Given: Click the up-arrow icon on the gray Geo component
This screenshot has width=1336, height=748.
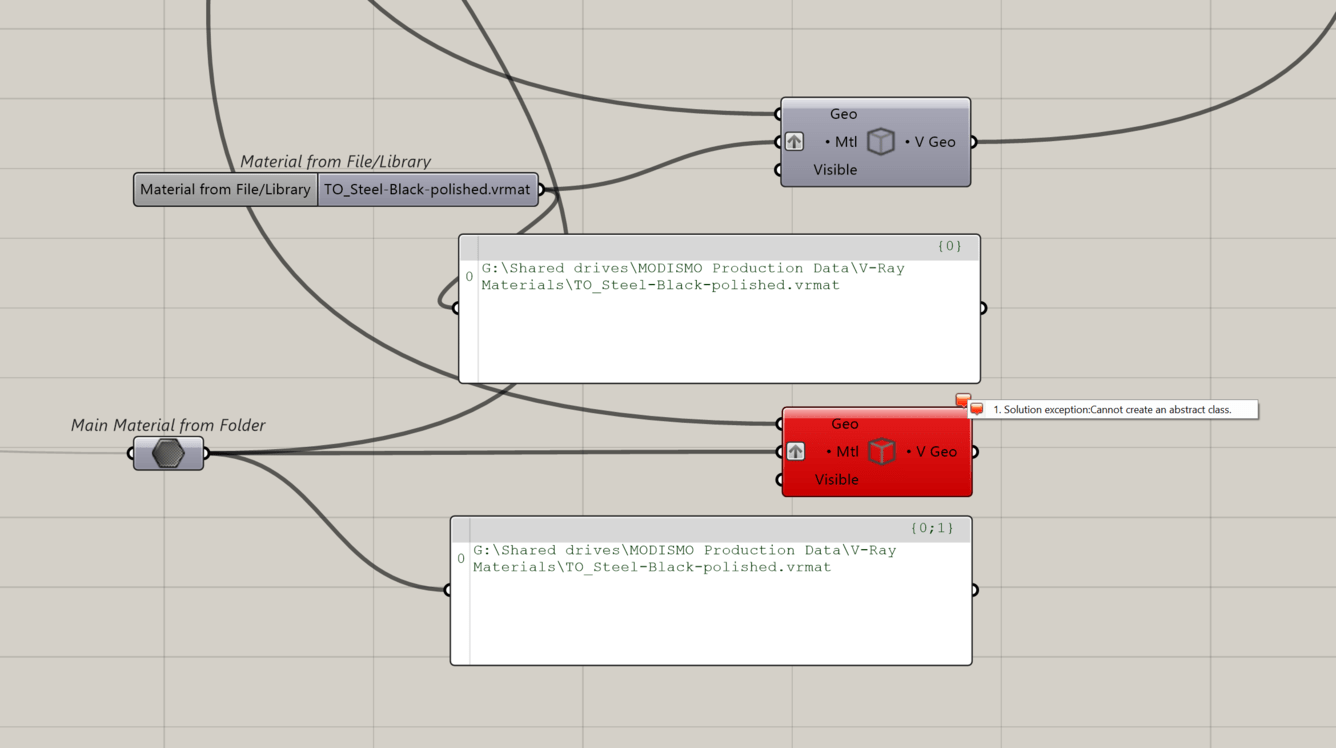Looking at the screenshot, I should (x=793, y=141).
